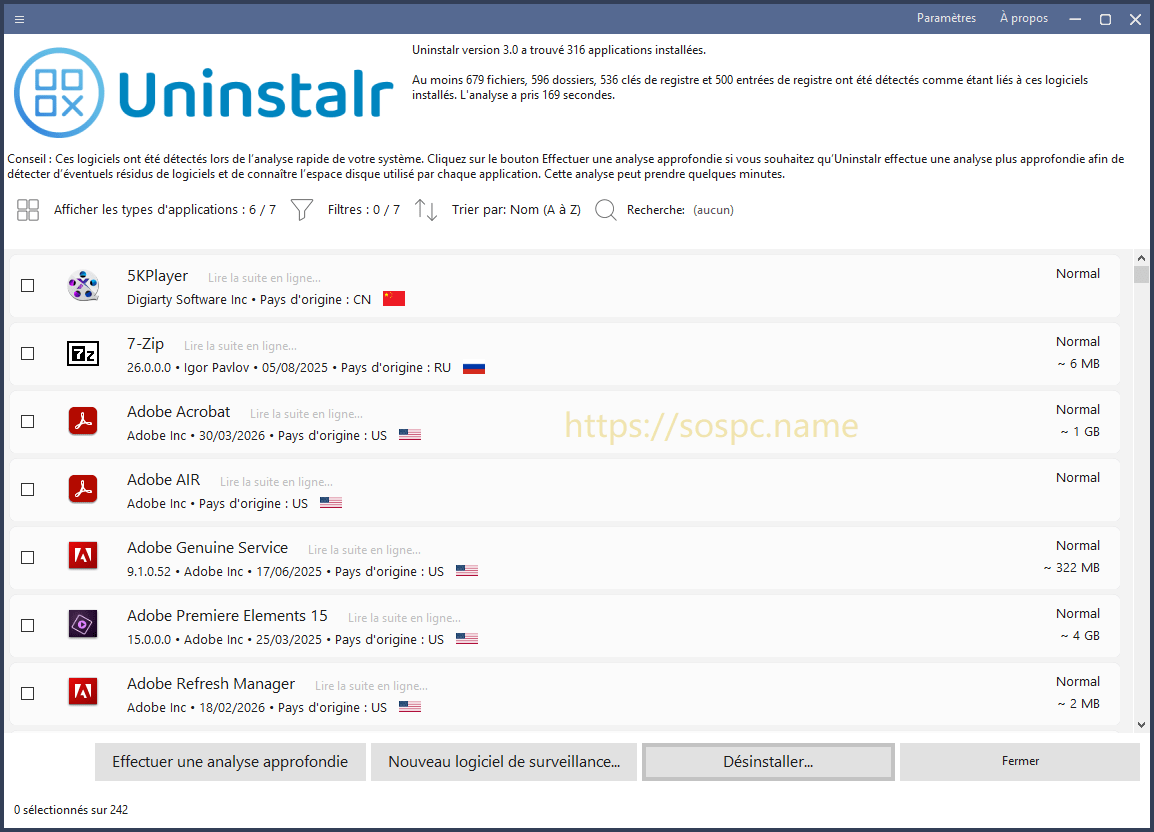This screenshot has width=1154, height=832.
Task: Click the search magnifier icon
Action: coord(605,210)
